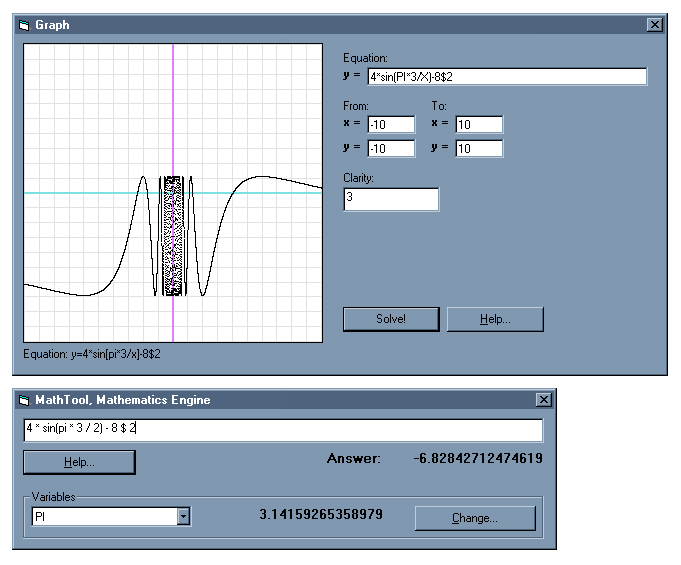Click the Graph window title icon
The height and width of the screenshot is (565, 681).
click(24, 25)
